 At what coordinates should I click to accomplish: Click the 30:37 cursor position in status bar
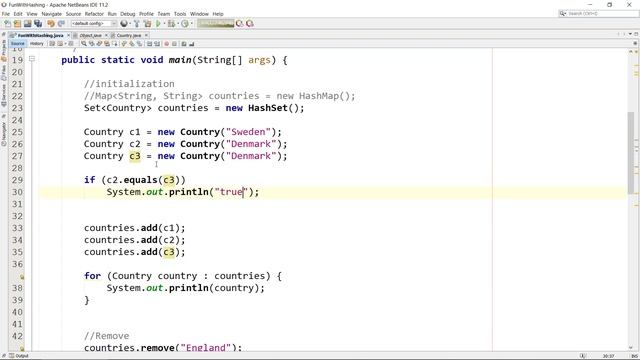pos(609,356)
